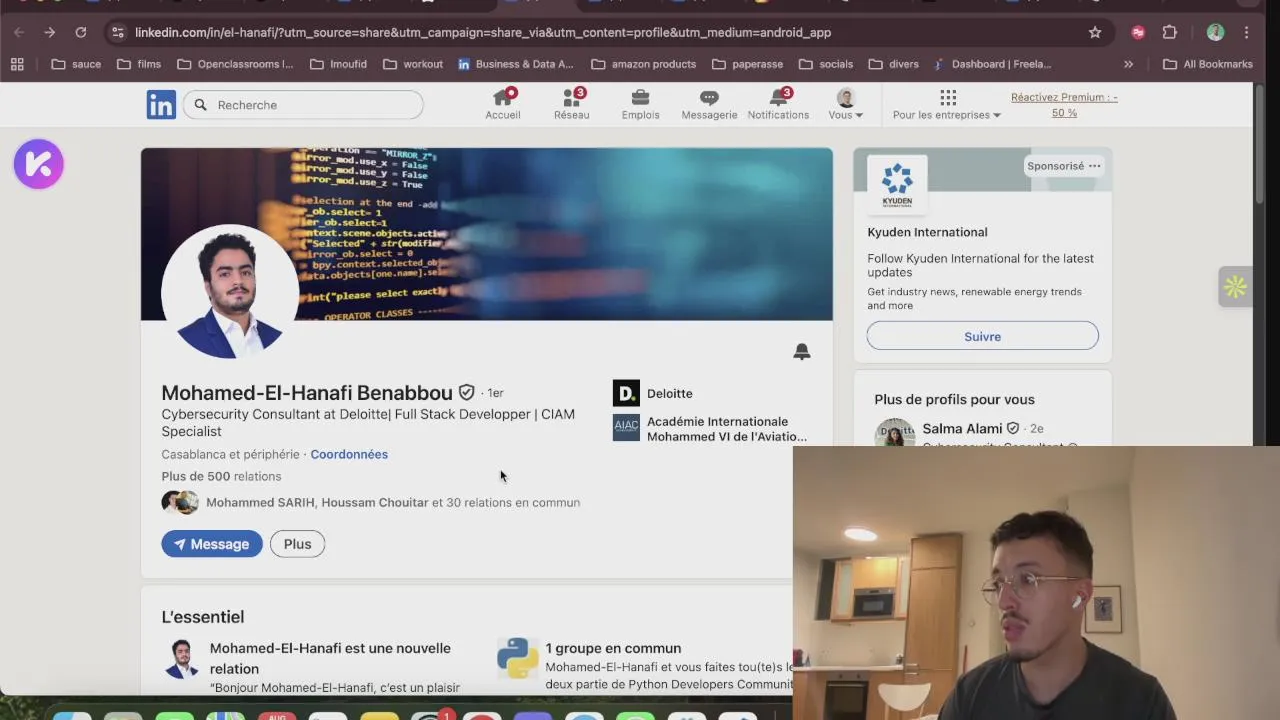Open browser extensions puzzle icon

(1169, 32)
